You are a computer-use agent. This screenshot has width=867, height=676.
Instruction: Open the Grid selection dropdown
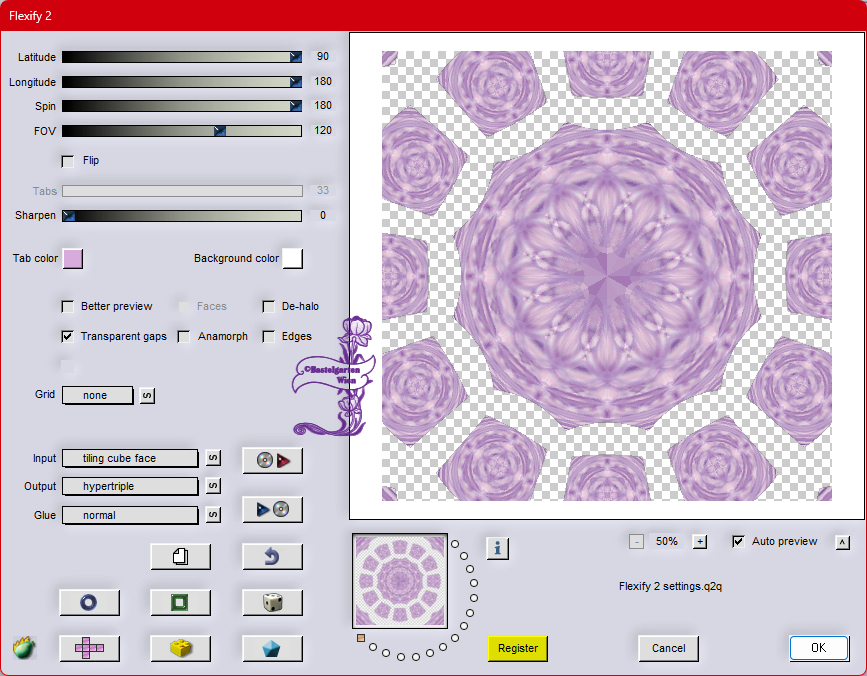click(97, 396)
